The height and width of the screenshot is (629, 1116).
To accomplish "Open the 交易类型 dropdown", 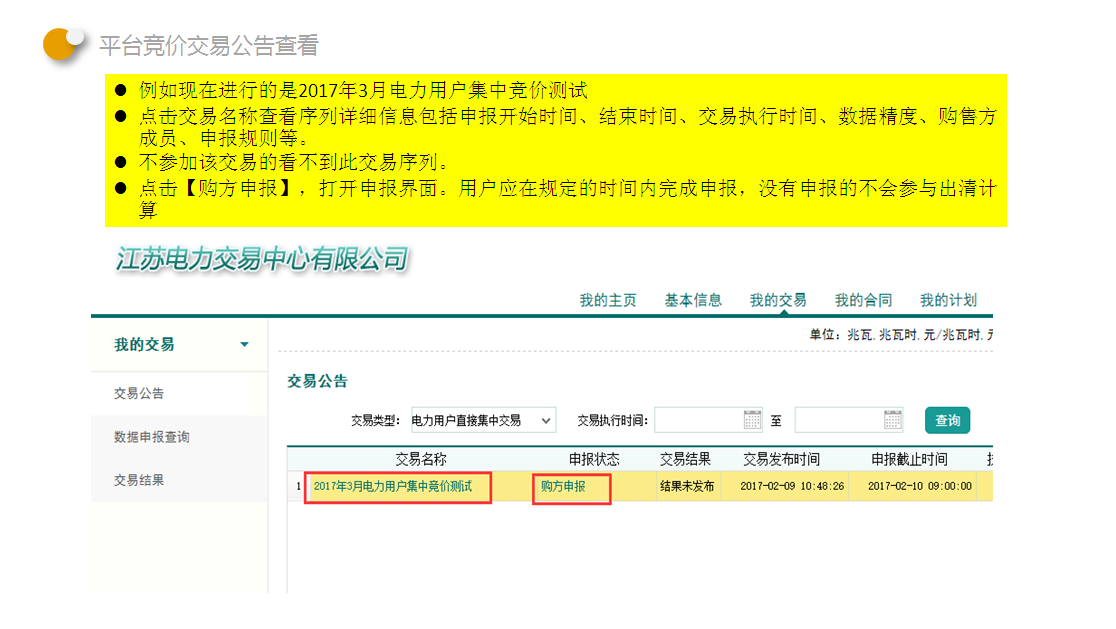I will click(x=482, y=421).
